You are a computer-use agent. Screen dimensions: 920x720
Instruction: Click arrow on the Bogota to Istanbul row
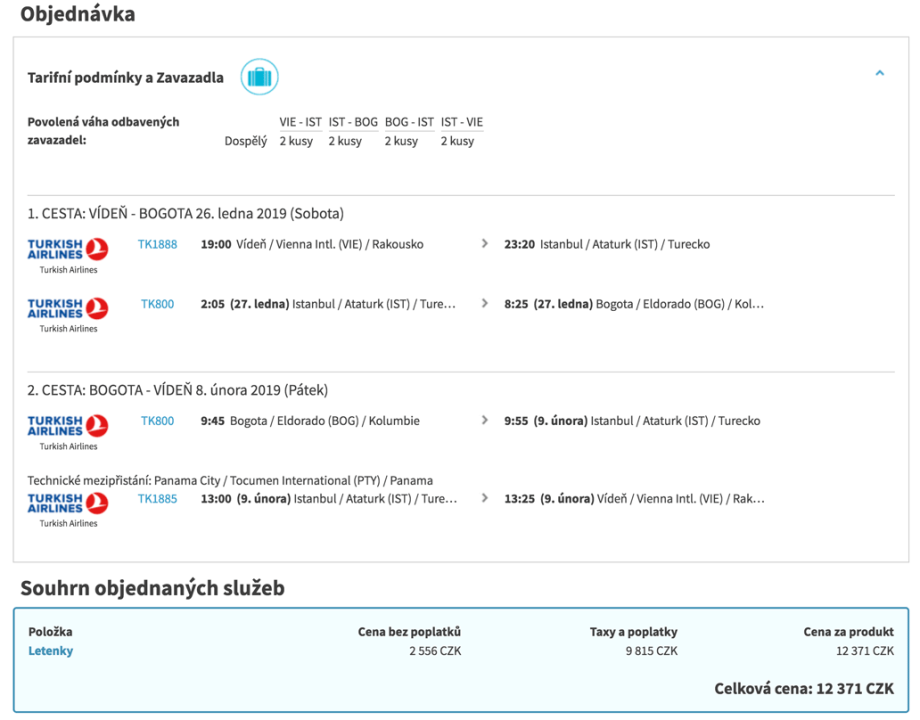485,421
